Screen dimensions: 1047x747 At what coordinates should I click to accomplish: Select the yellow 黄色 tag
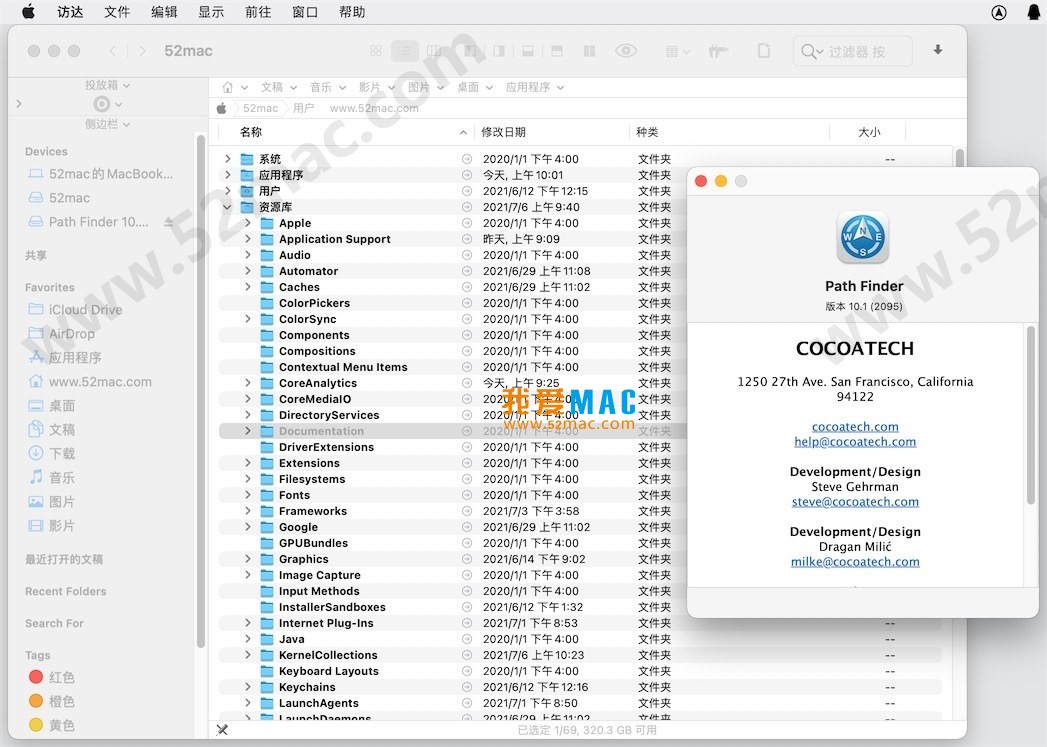point(52,725)
